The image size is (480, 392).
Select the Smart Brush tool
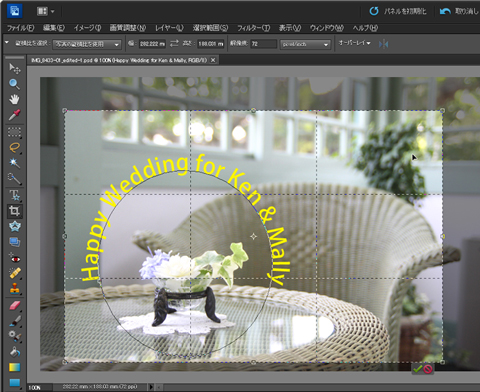[x=14, y=336]
